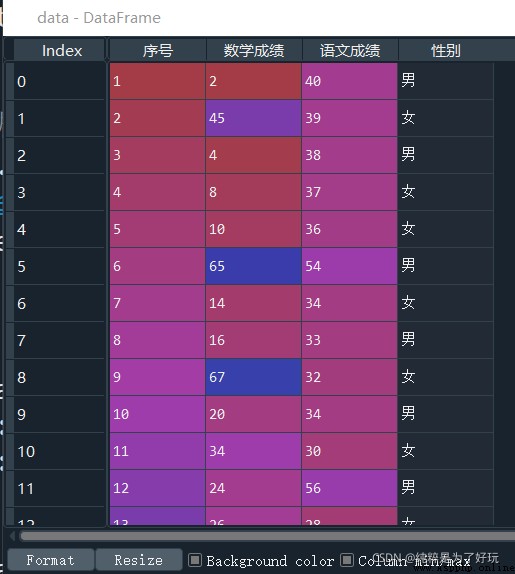This screenshot has width=515, height=574.
Task: Click math score cell 24
Action: coord(253,488)
